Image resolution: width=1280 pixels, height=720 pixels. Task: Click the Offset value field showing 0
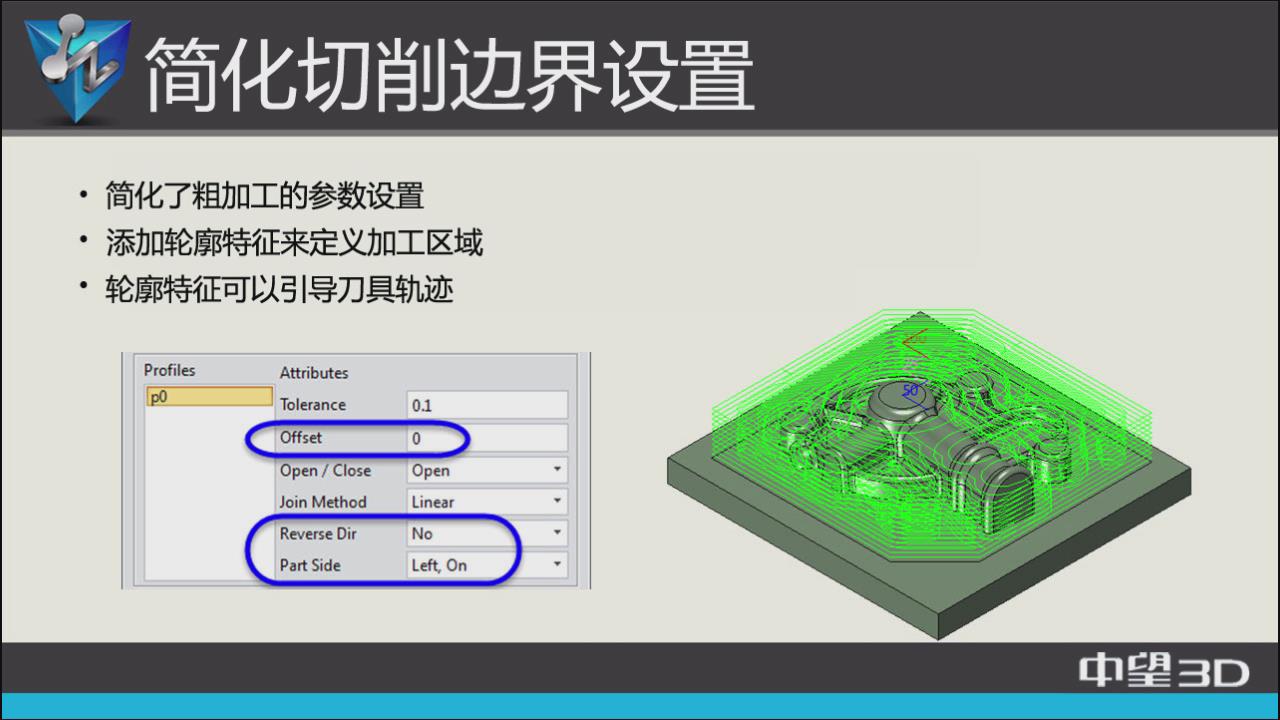tap(487, 438)
